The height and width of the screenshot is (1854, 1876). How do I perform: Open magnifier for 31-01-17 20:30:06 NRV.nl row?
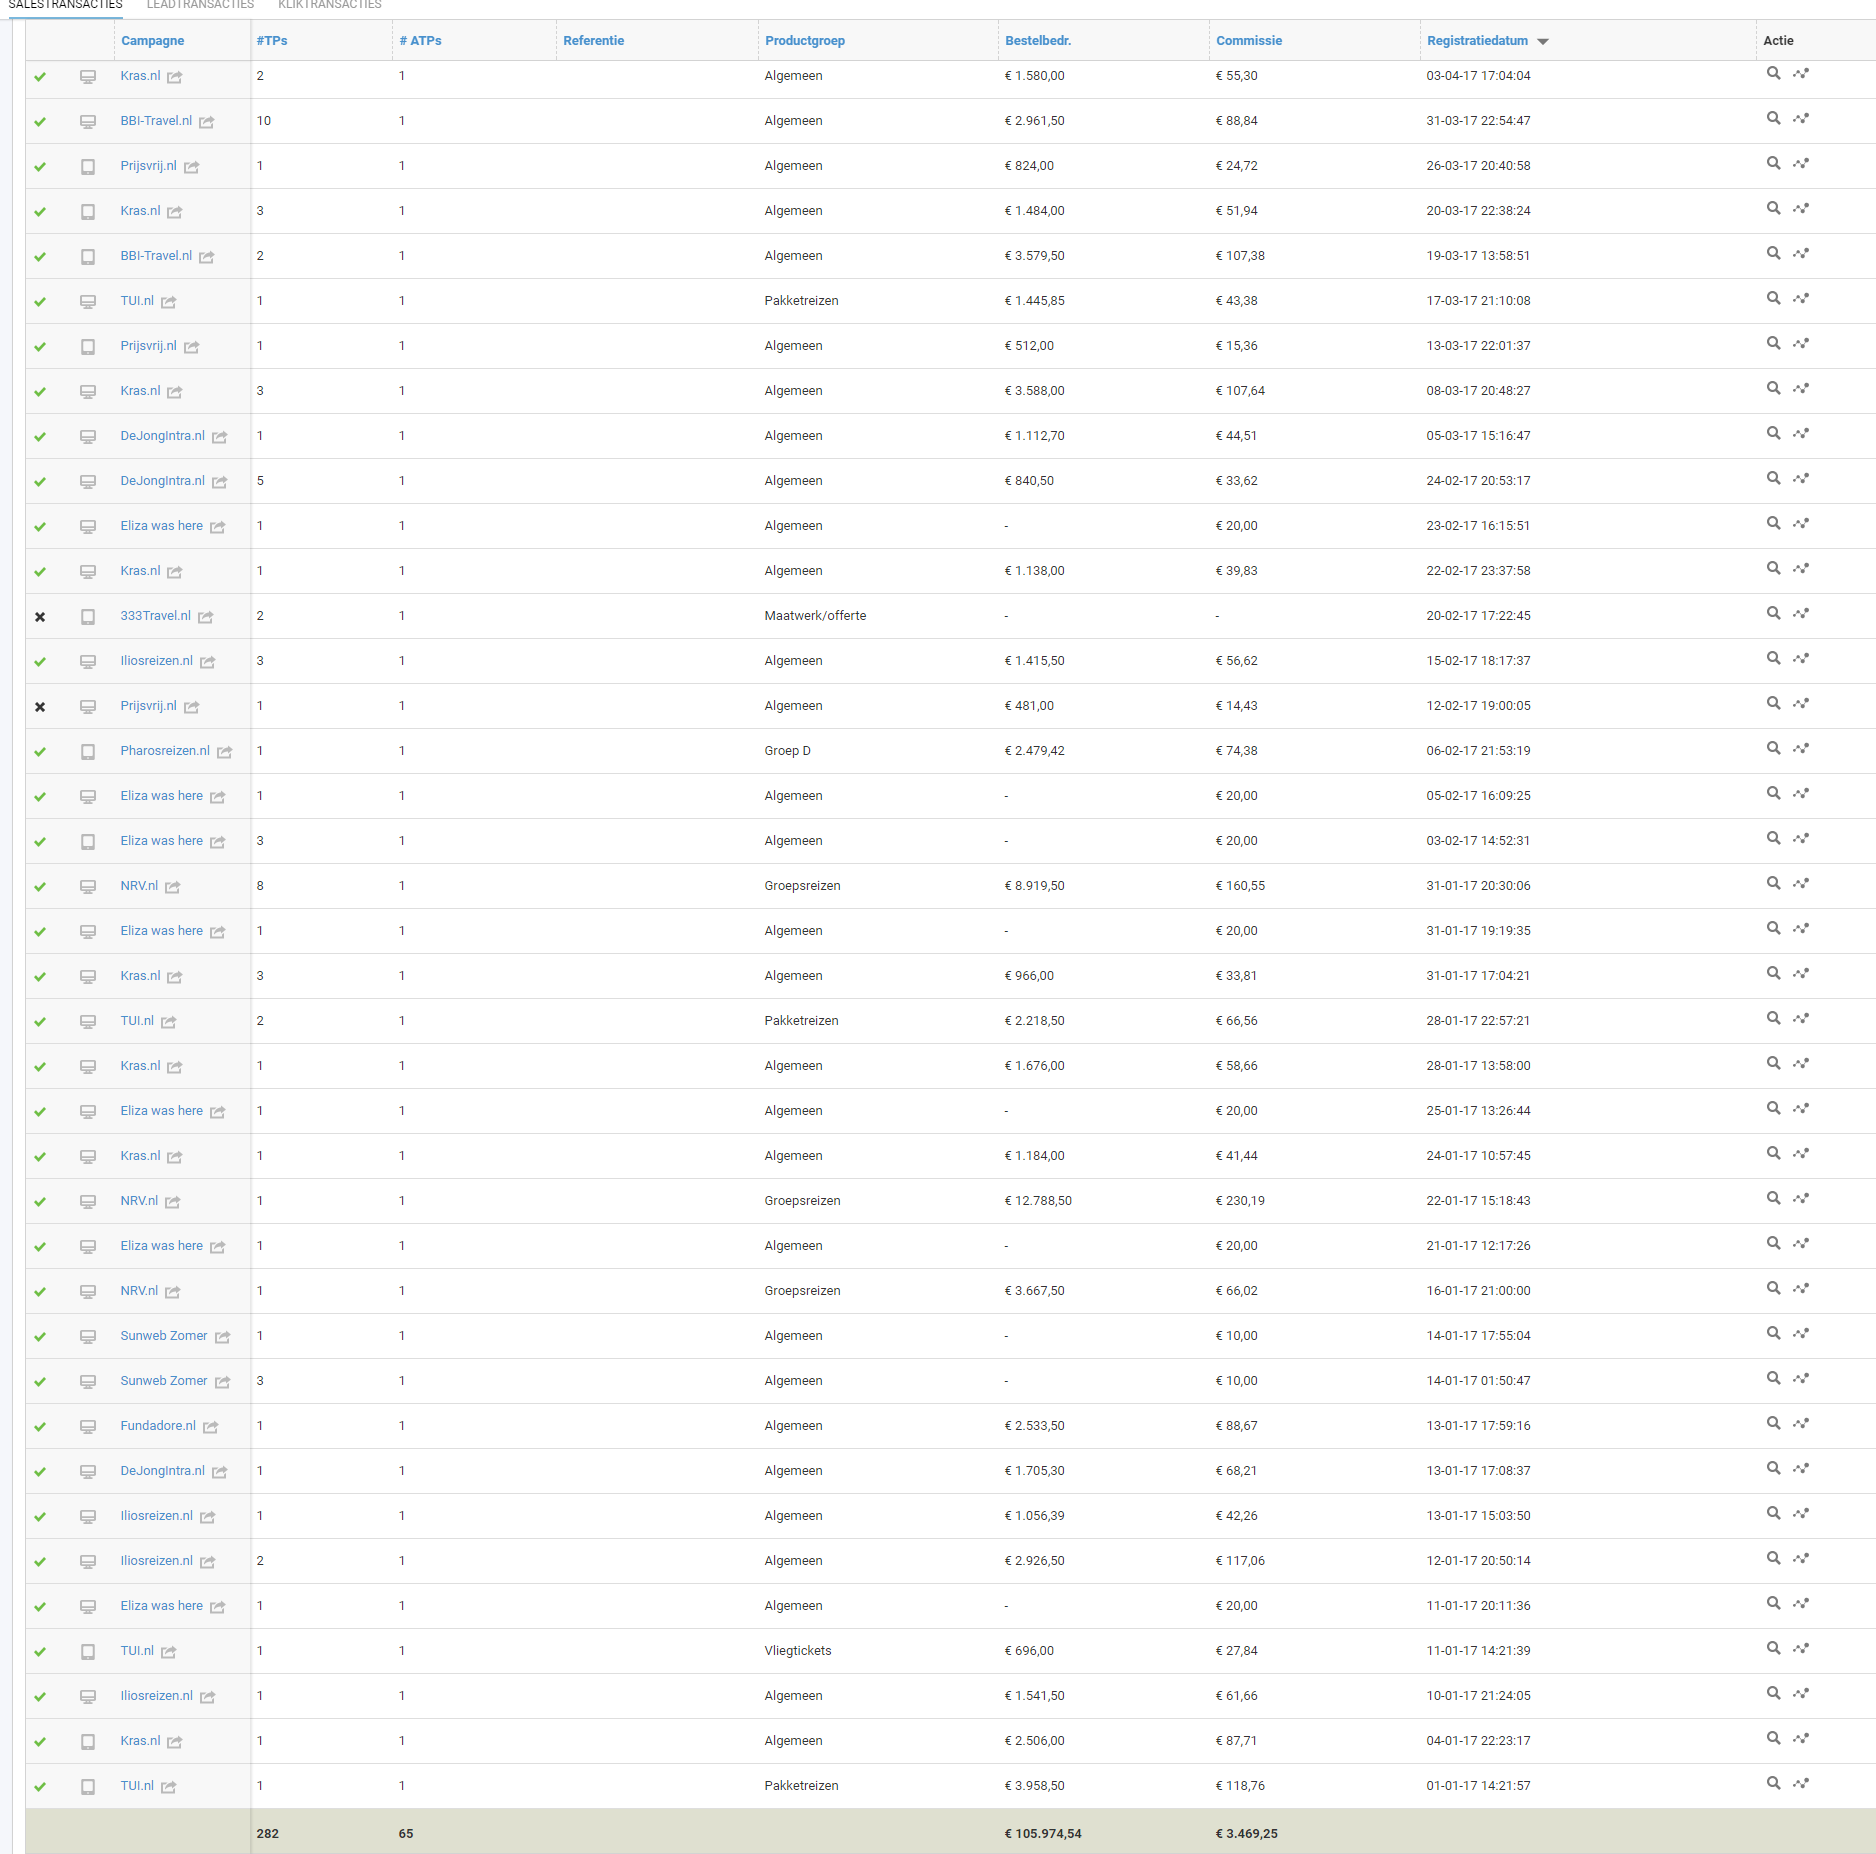[x=1773, y=883]
